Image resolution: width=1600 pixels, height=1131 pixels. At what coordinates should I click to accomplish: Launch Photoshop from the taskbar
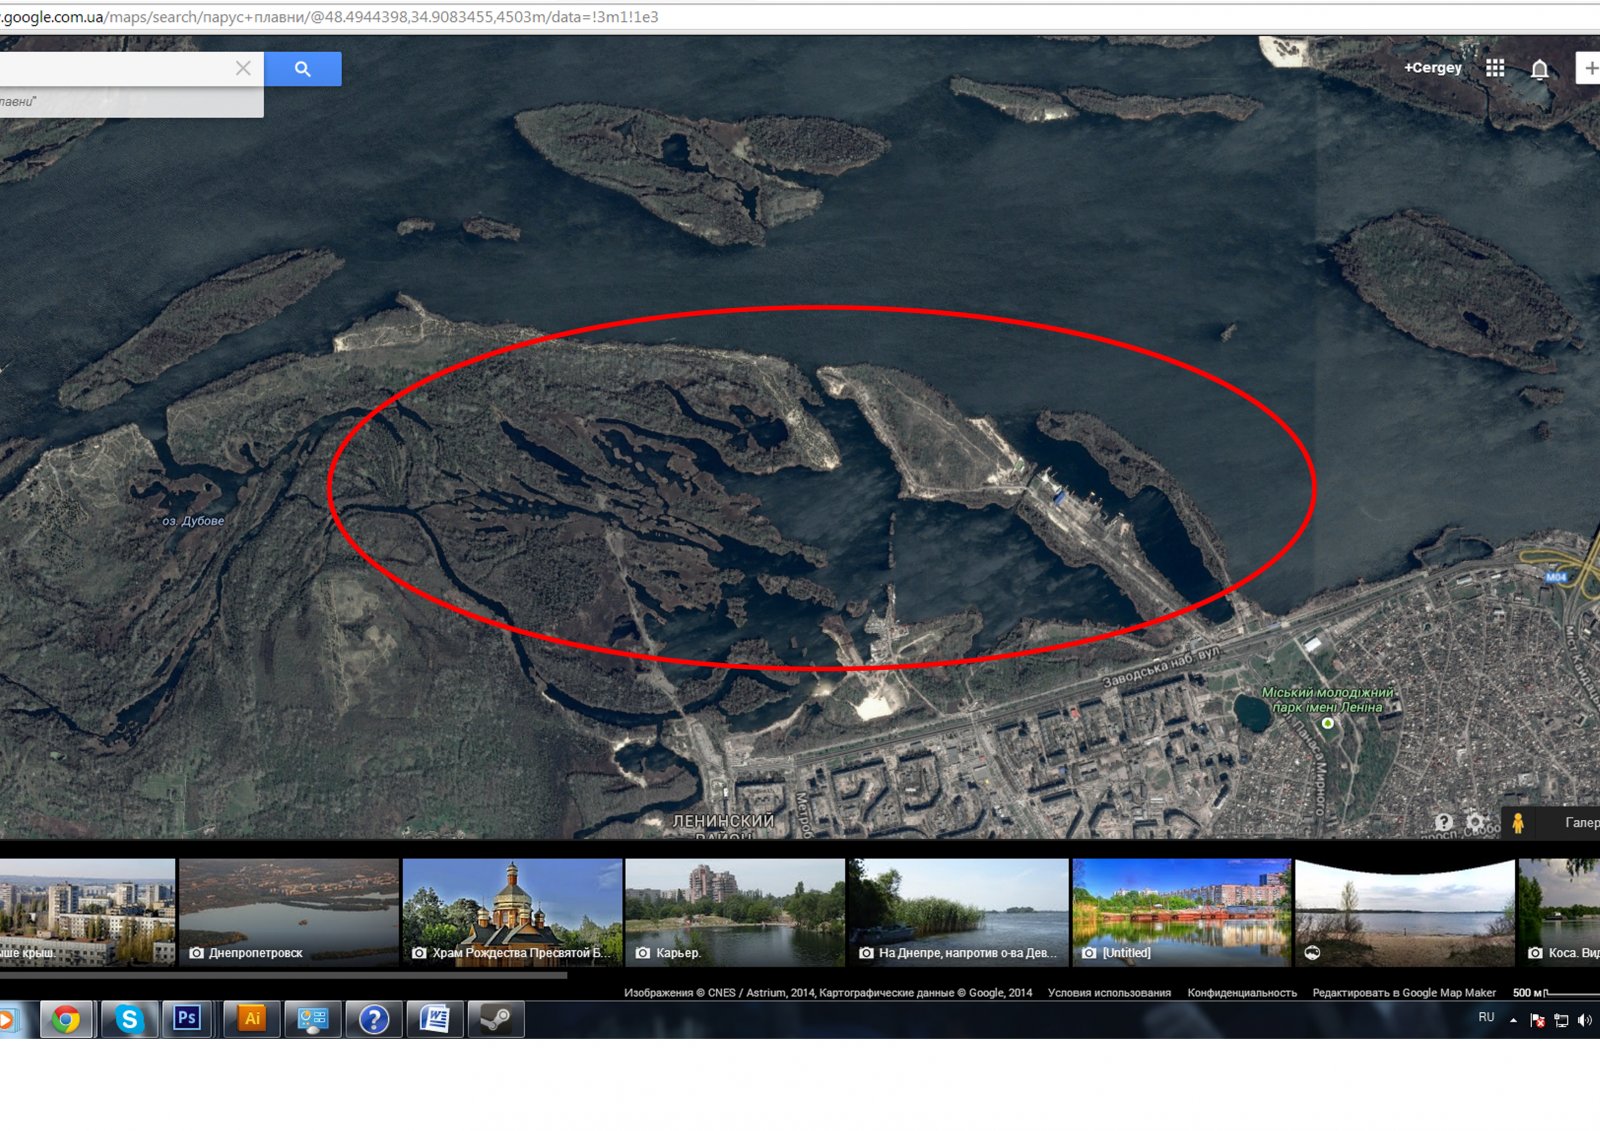pos(188,1019)
